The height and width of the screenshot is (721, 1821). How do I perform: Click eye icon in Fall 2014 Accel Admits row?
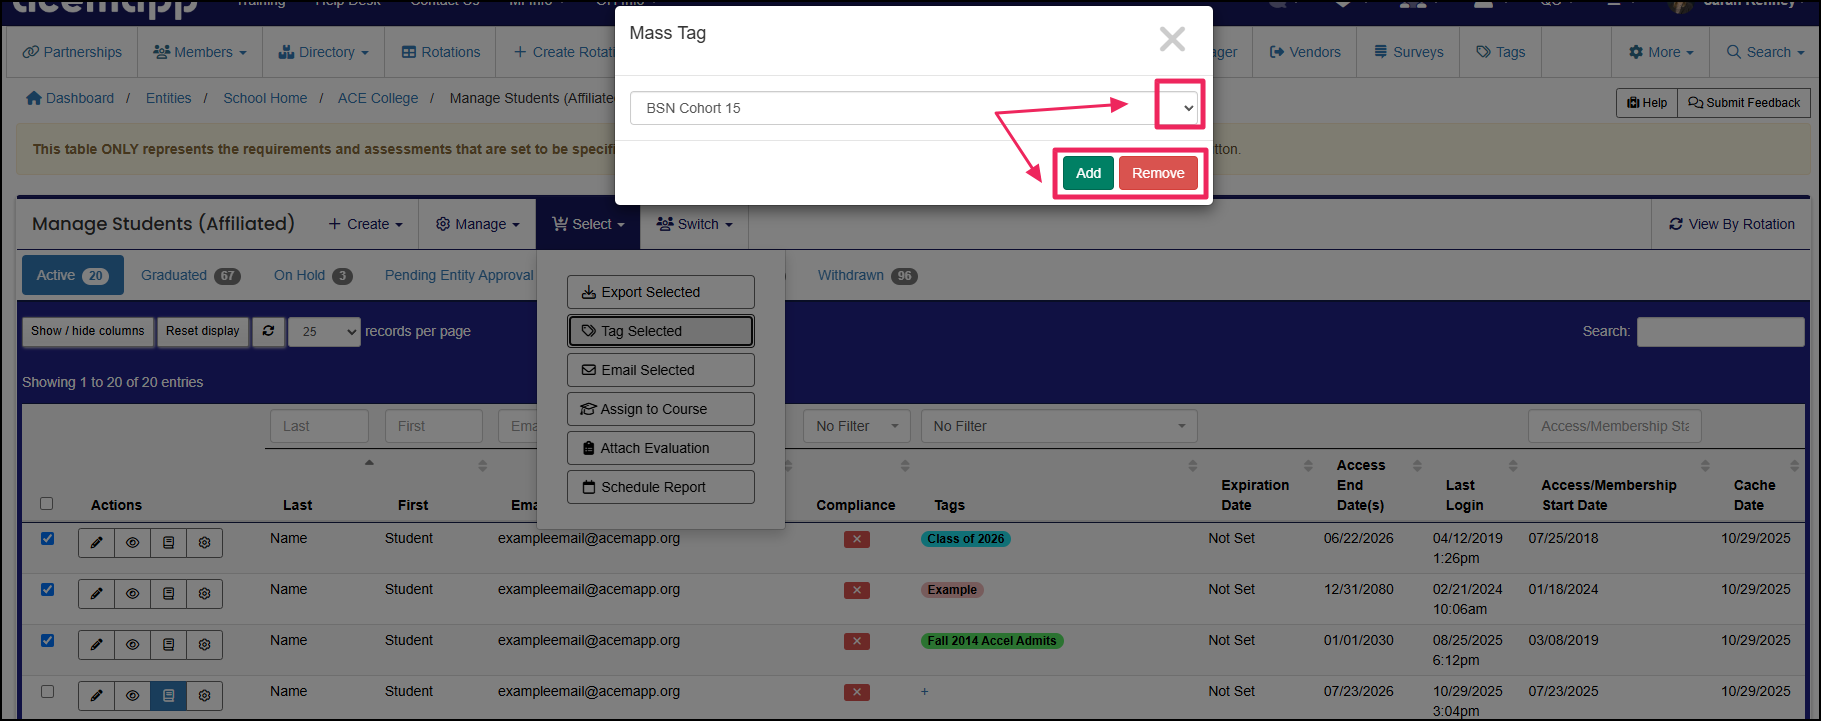pyautogui.click(x=132, y=645)
